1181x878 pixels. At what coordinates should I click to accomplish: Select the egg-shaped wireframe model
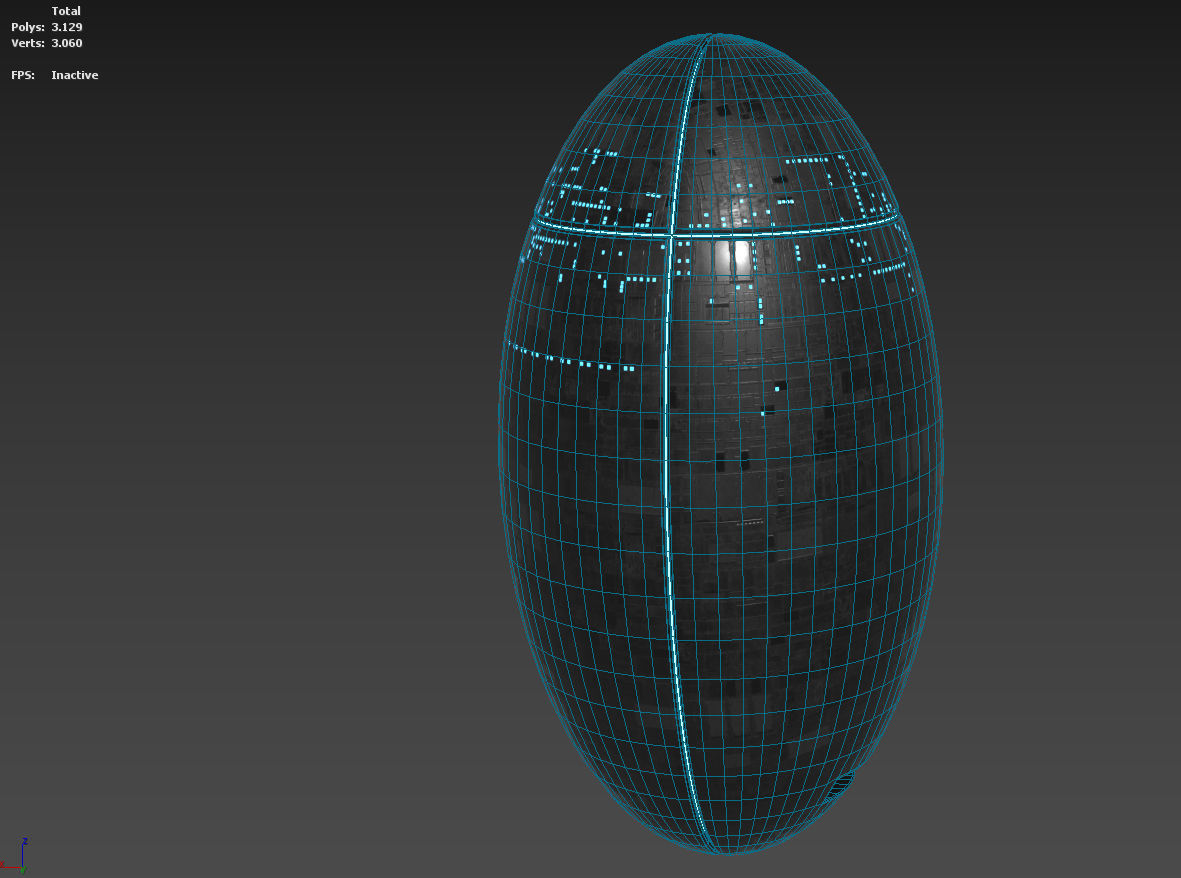(720, 444)
